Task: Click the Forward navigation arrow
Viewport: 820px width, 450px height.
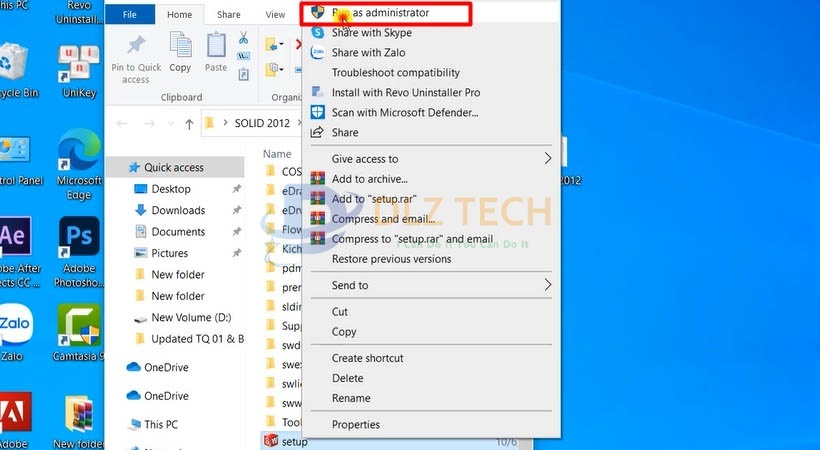Action: tap(149, 123)
